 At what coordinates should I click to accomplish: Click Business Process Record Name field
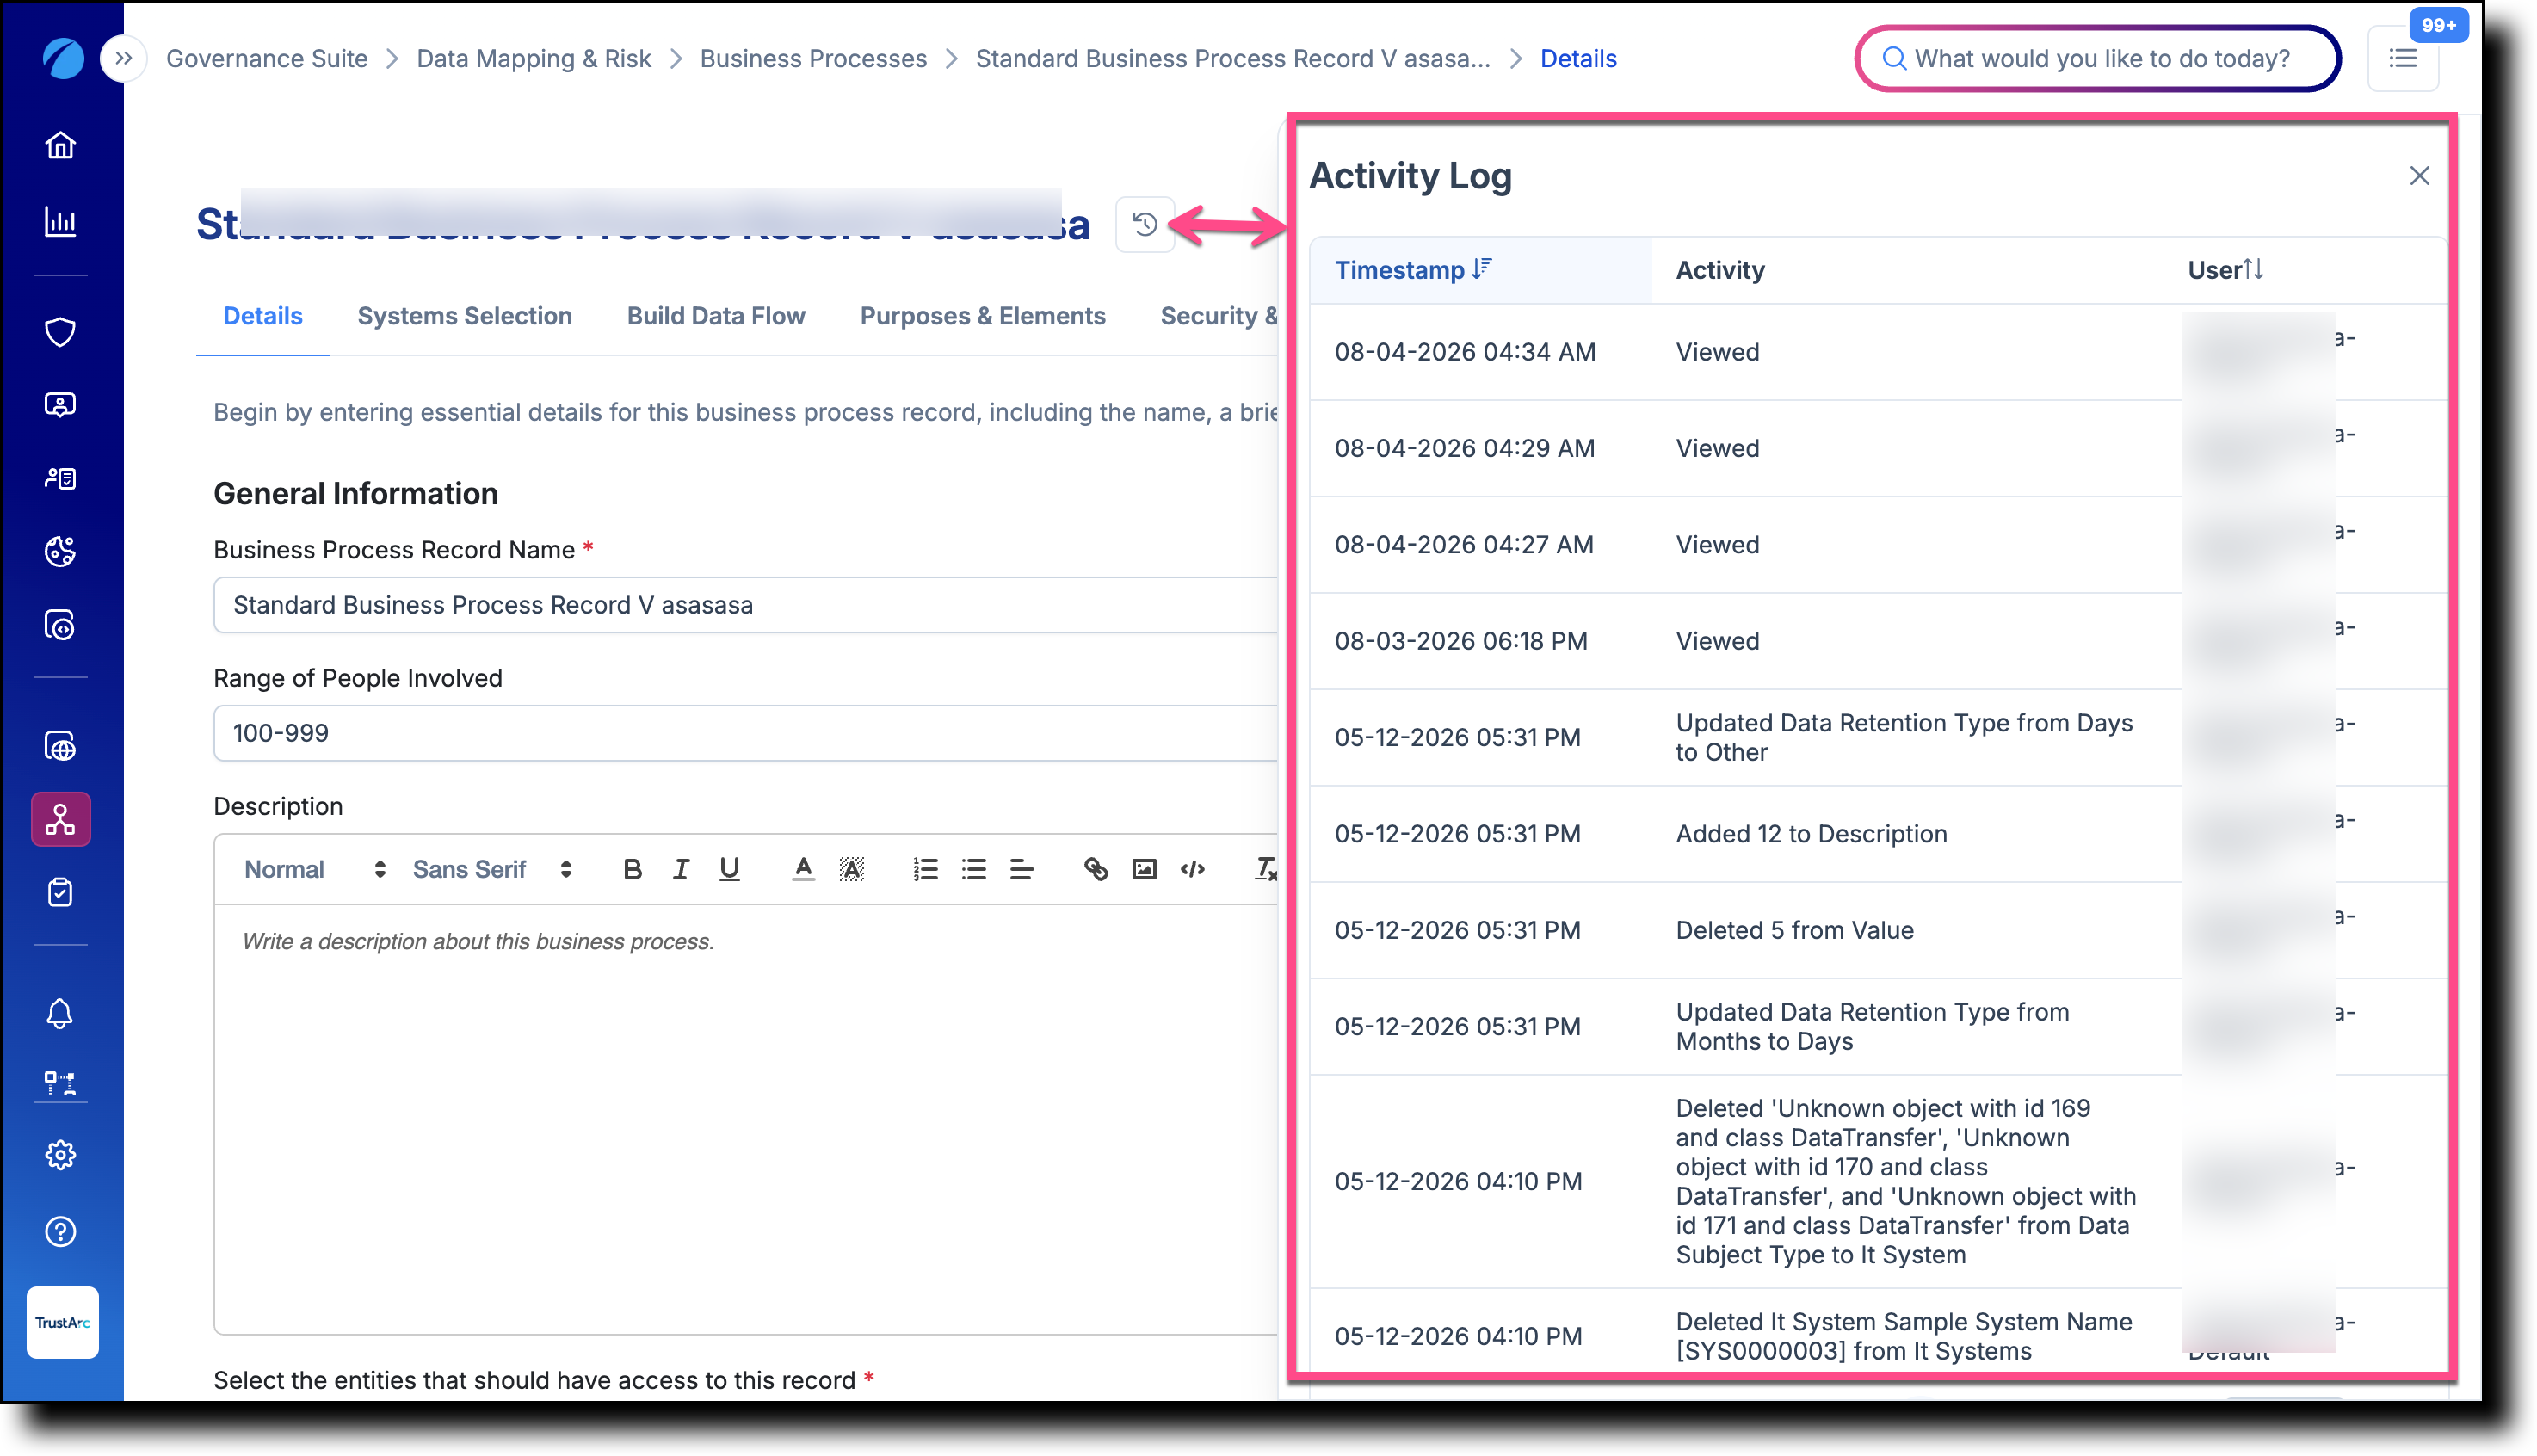tap(746, 605)
